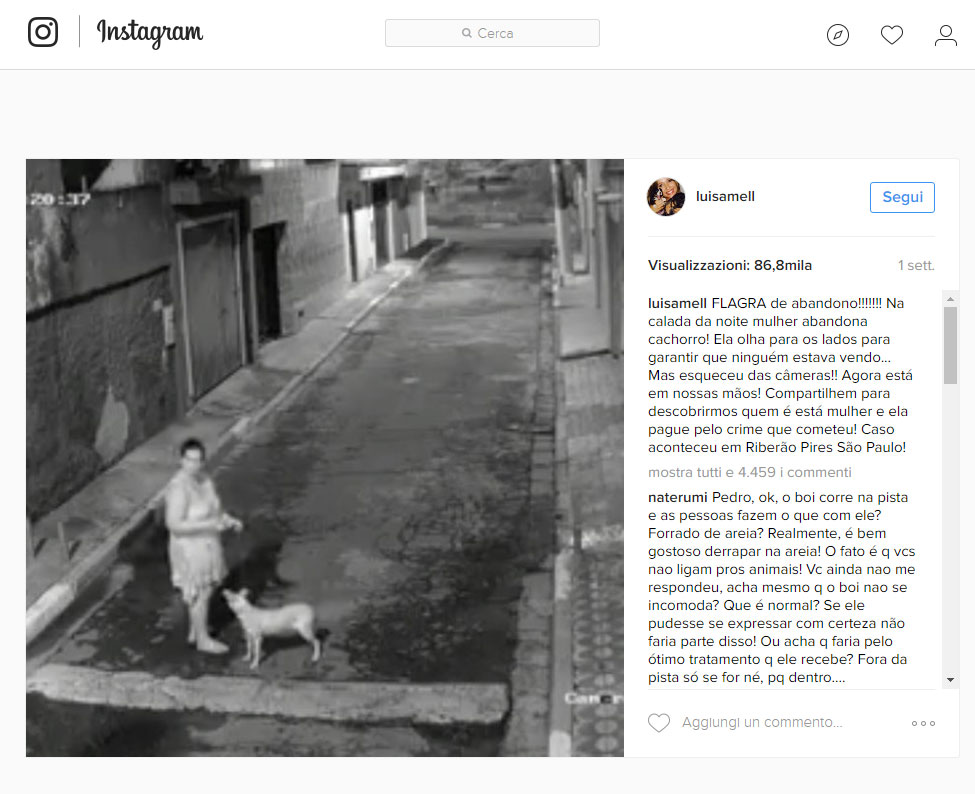This screenshot has width=975, height=794.
Task: Like the post with the heart icon
Action: pyautogui.click(x=659, y=722)
